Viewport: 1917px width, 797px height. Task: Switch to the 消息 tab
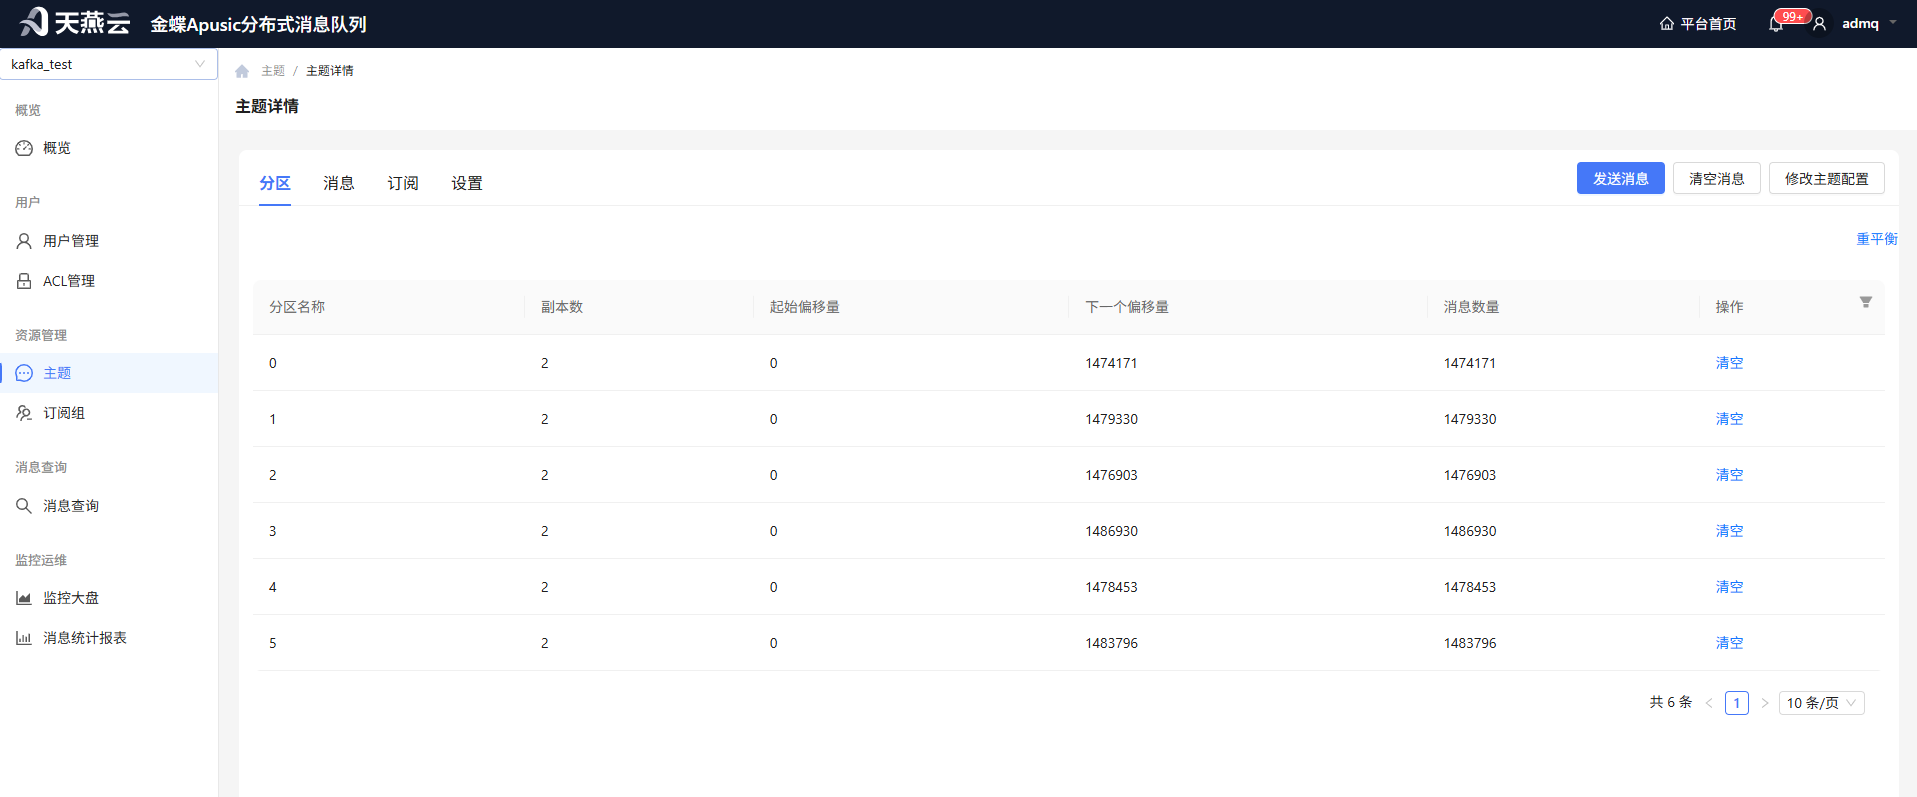[x=339, y=183]
